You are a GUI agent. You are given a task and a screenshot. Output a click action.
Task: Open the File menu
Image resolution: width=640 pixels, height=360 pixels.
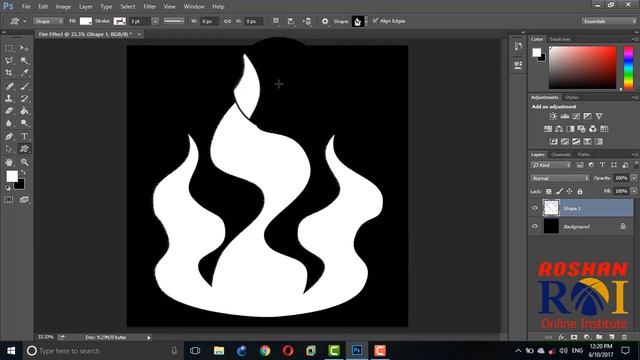[x=26, y=7]
